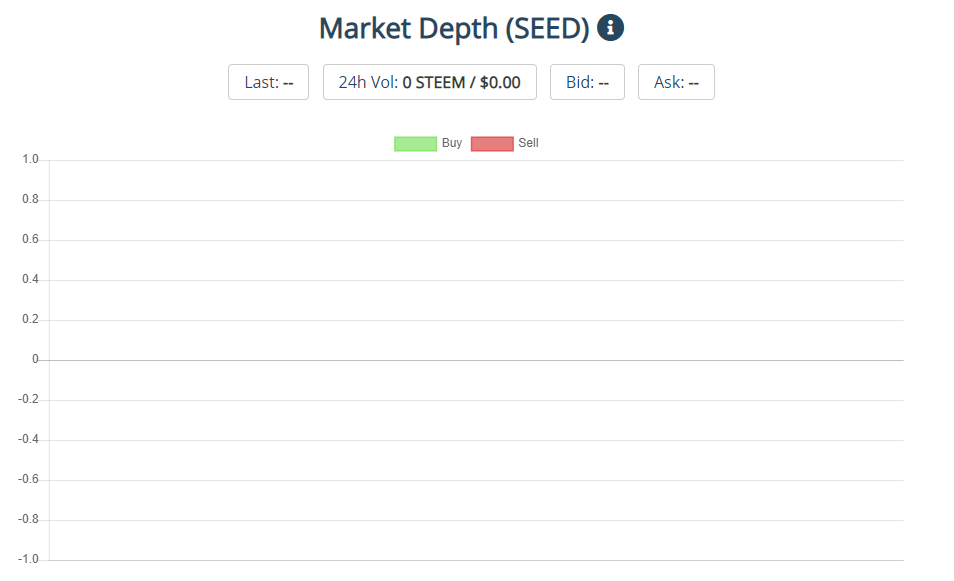Click the Last price button
This screenshot has width=954, height=581.
point(268,82)
